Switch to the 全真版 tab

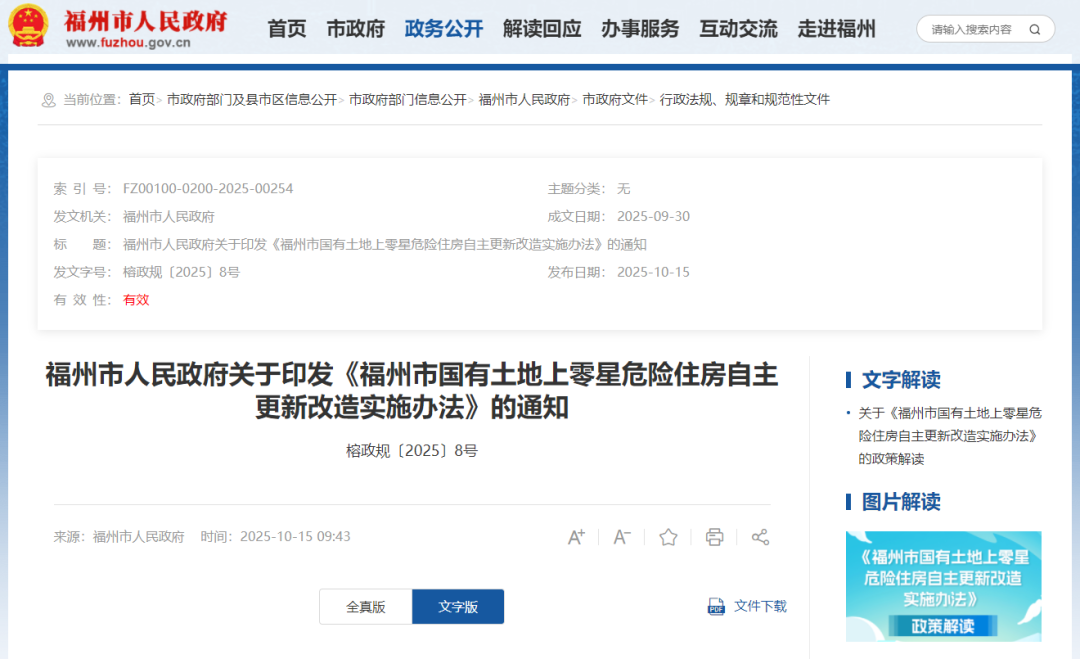pos(365,606)
